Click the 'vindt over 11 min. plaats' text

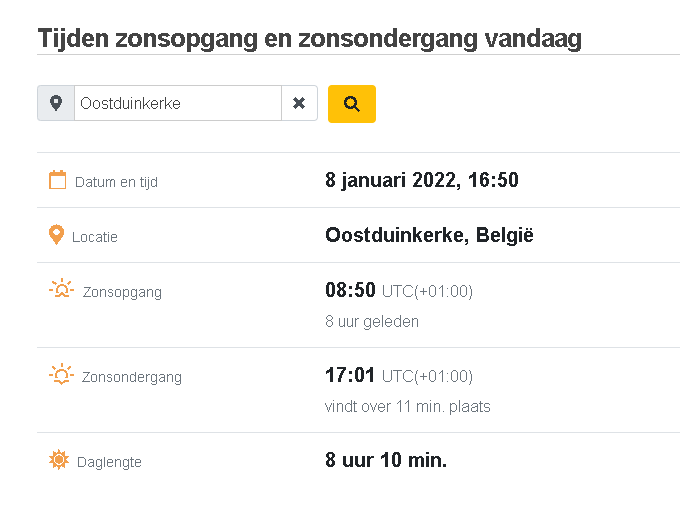tap(408, 407)
